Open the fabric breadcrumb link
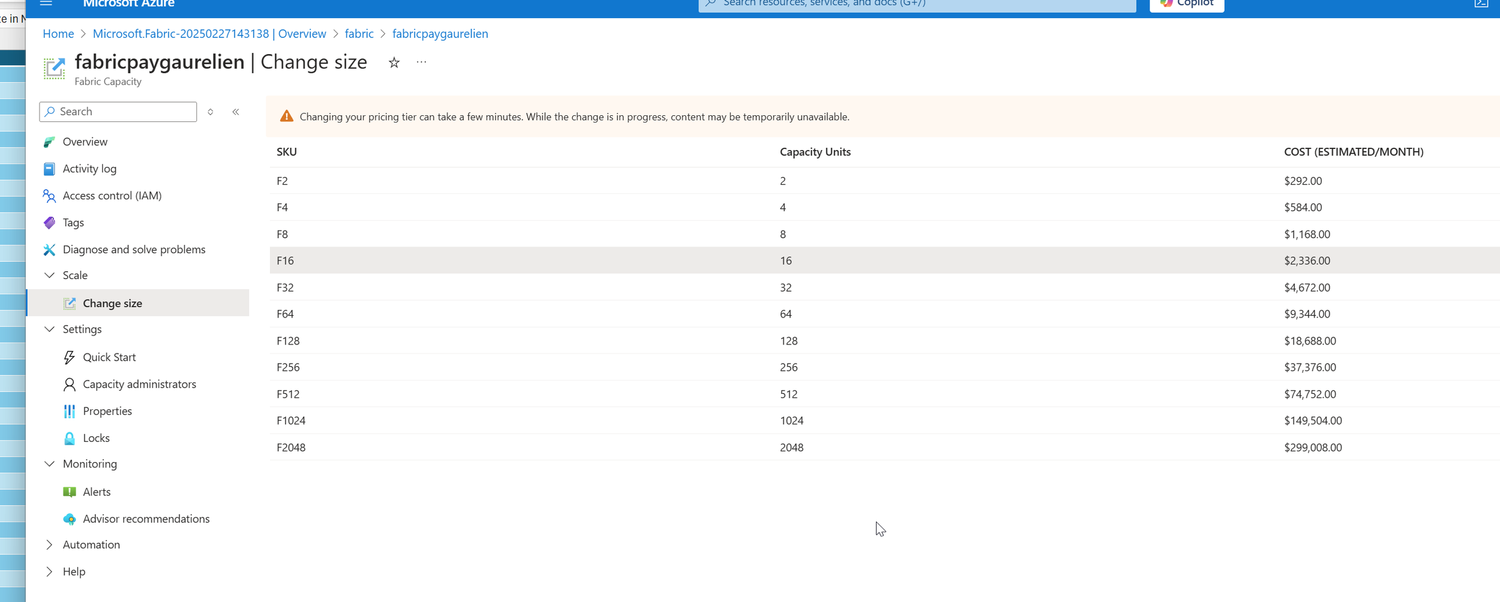This screenshot has width=1500, height=602. [359, 33]
